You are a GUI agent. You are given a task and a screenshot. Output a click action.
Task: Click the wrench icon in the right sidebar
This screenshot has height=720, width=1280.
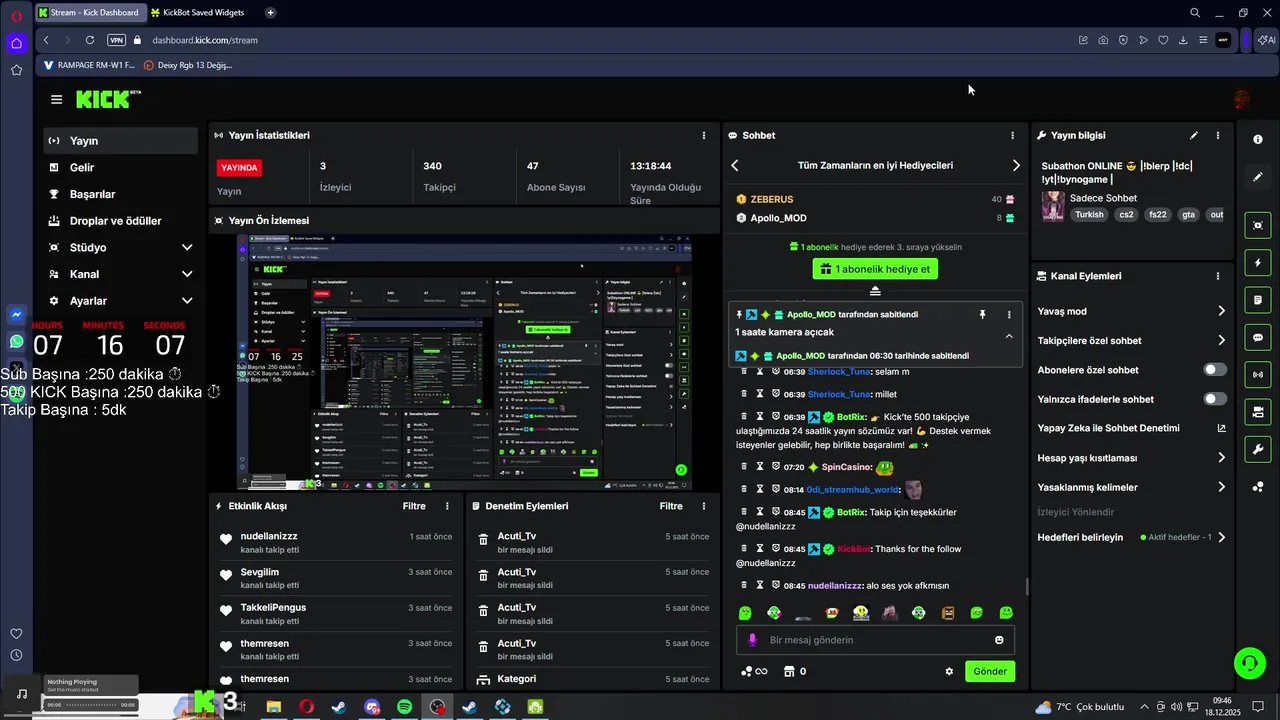tap(1258, 449)
